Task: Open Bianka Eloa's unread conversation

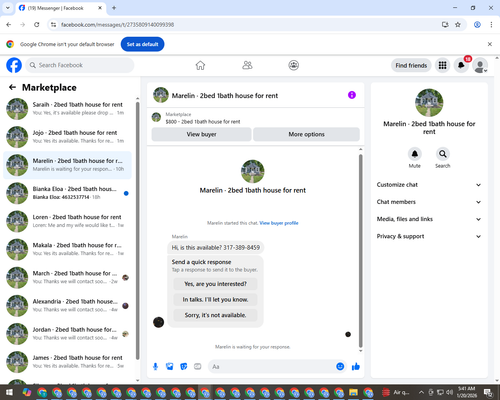Action: coord(67,193)
